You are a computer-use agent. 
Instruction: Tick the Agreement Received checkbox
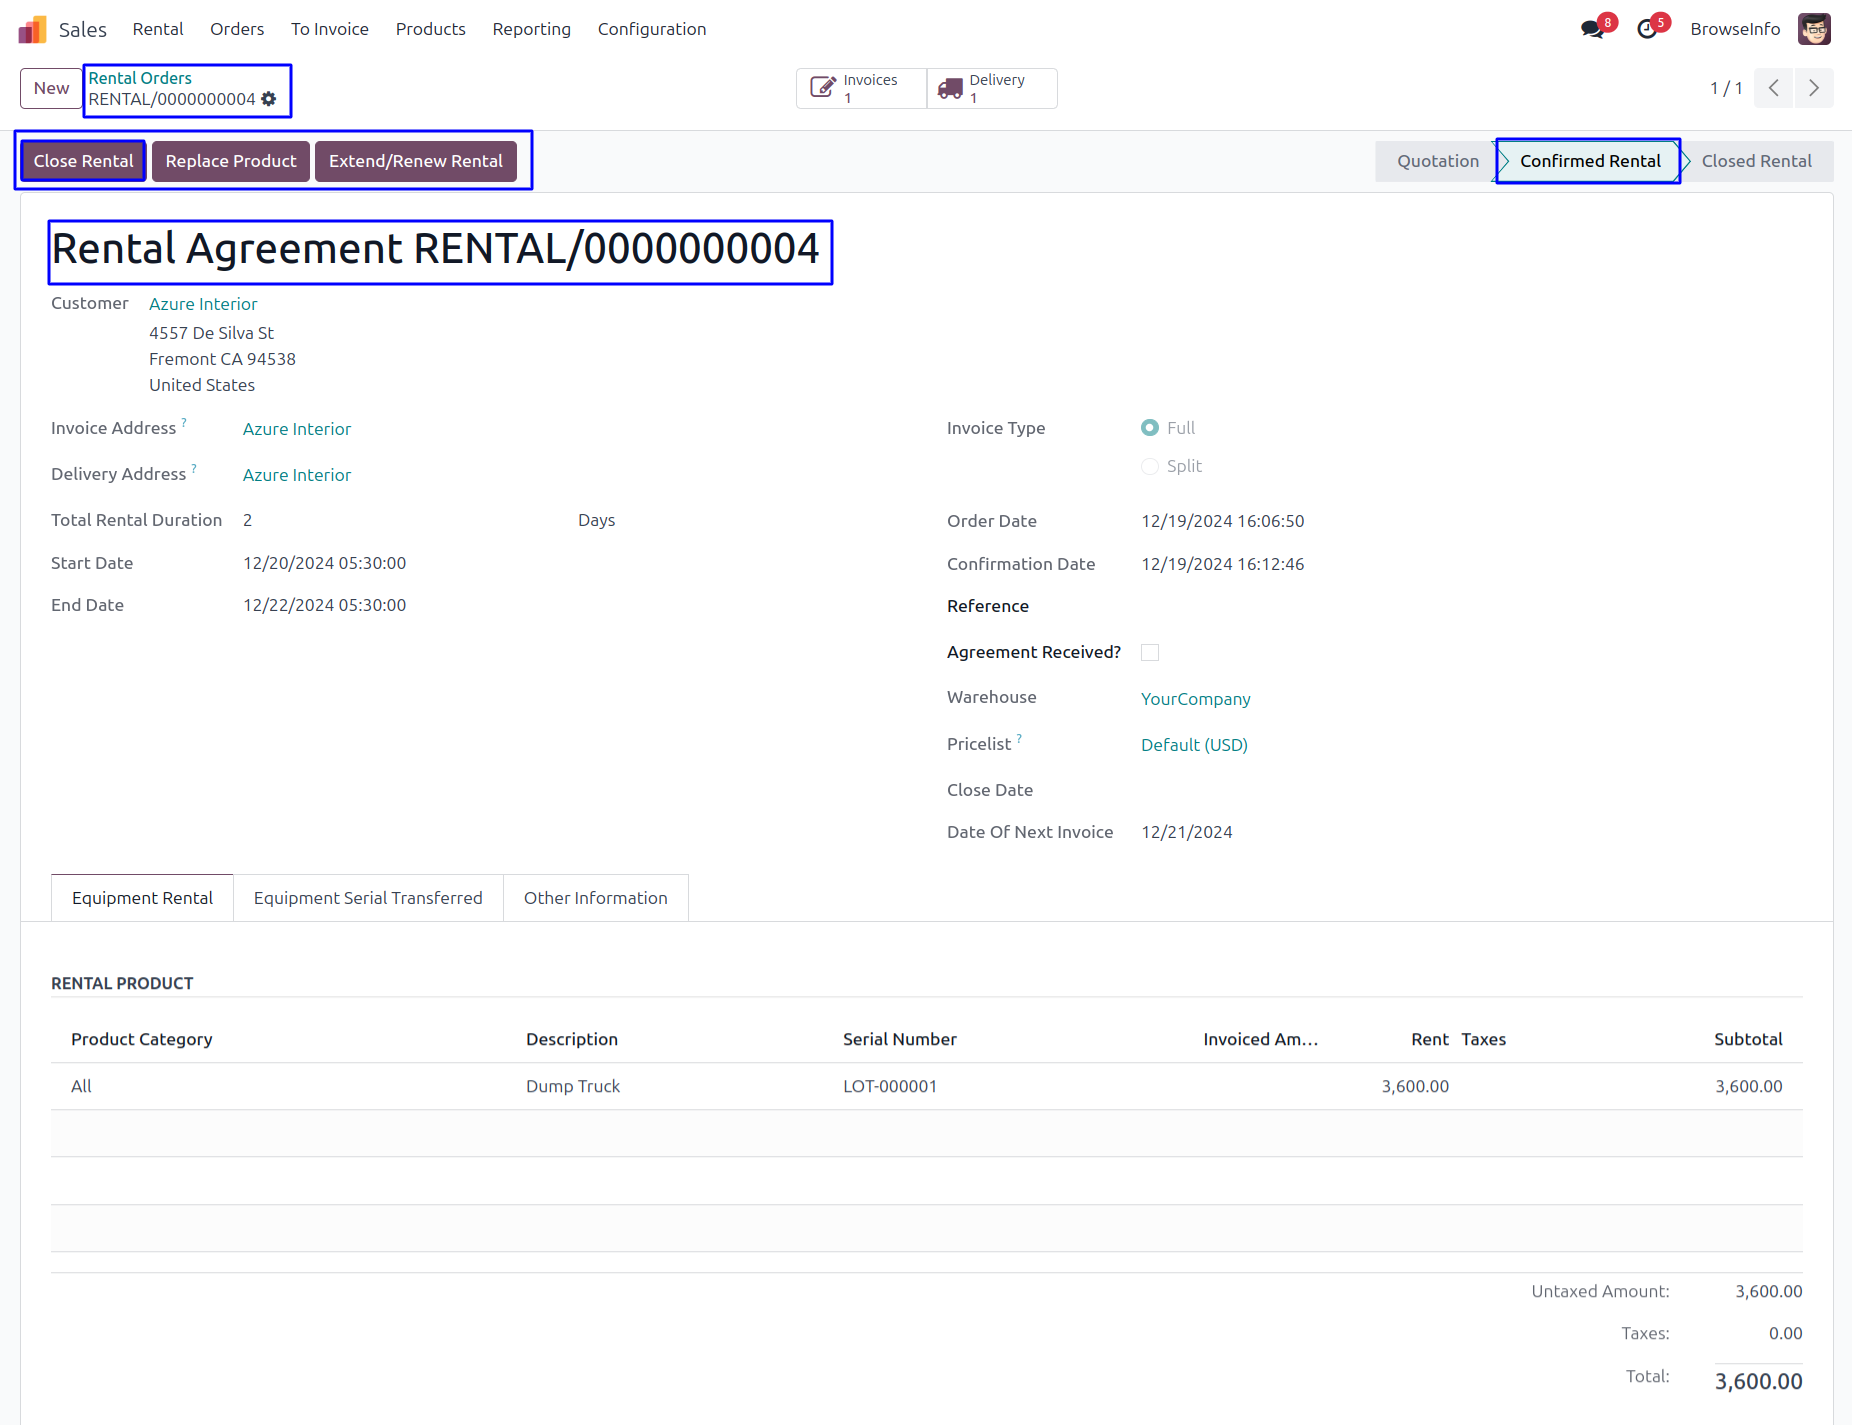(x=1150, y=652)
